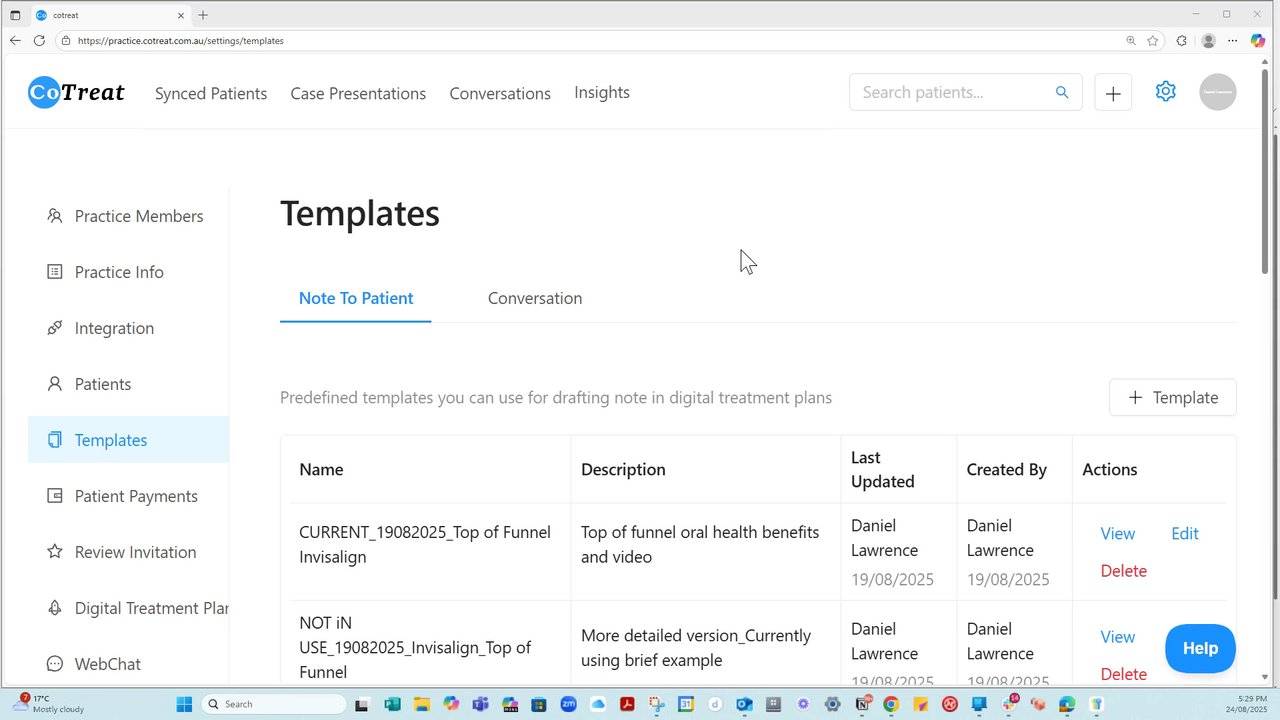Open the Conversations menu

(x=500, y=93)
